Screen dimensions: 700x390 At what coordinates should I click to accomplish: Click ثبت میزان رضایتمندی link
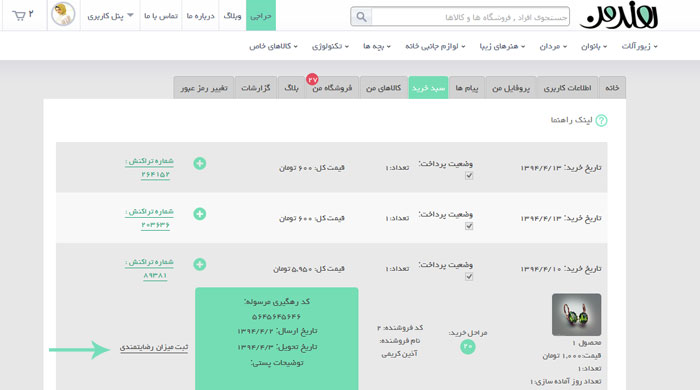[x=154, y=347]
